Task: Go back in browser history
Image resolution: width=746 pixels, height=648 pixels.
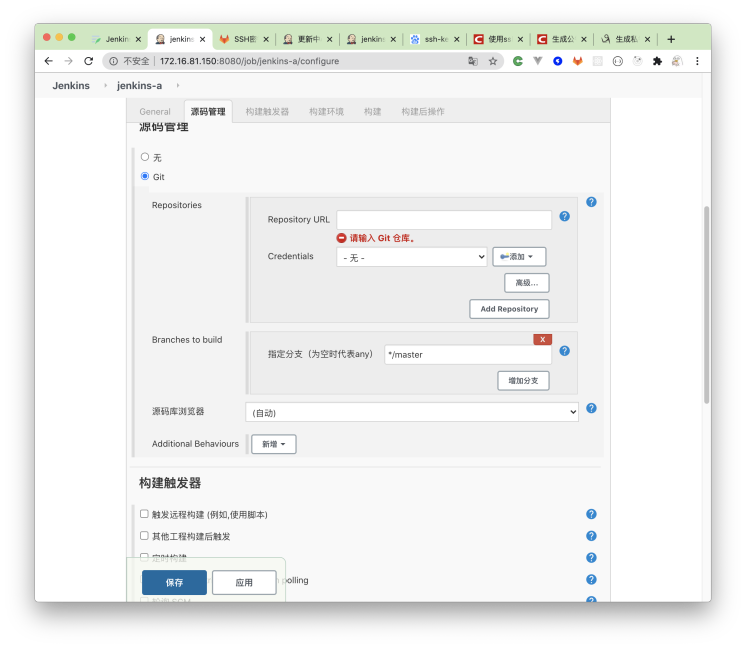Action: pyautogui.click(x=49, y=61)
